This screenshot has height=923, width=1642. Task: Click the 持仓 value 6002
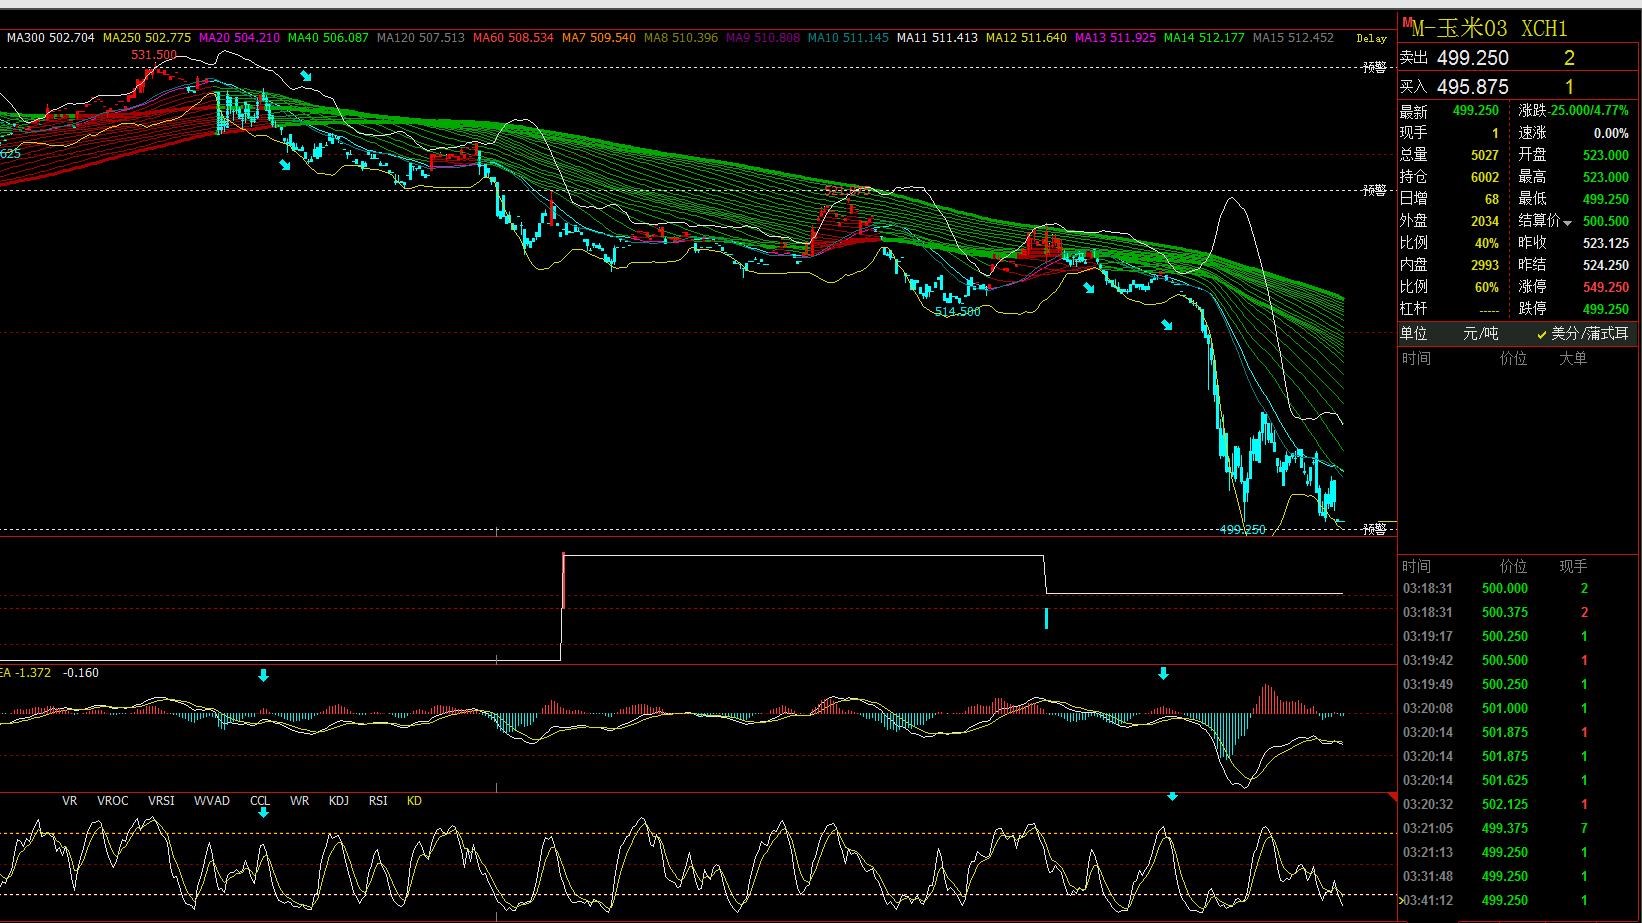click(x=1485, y=177)
